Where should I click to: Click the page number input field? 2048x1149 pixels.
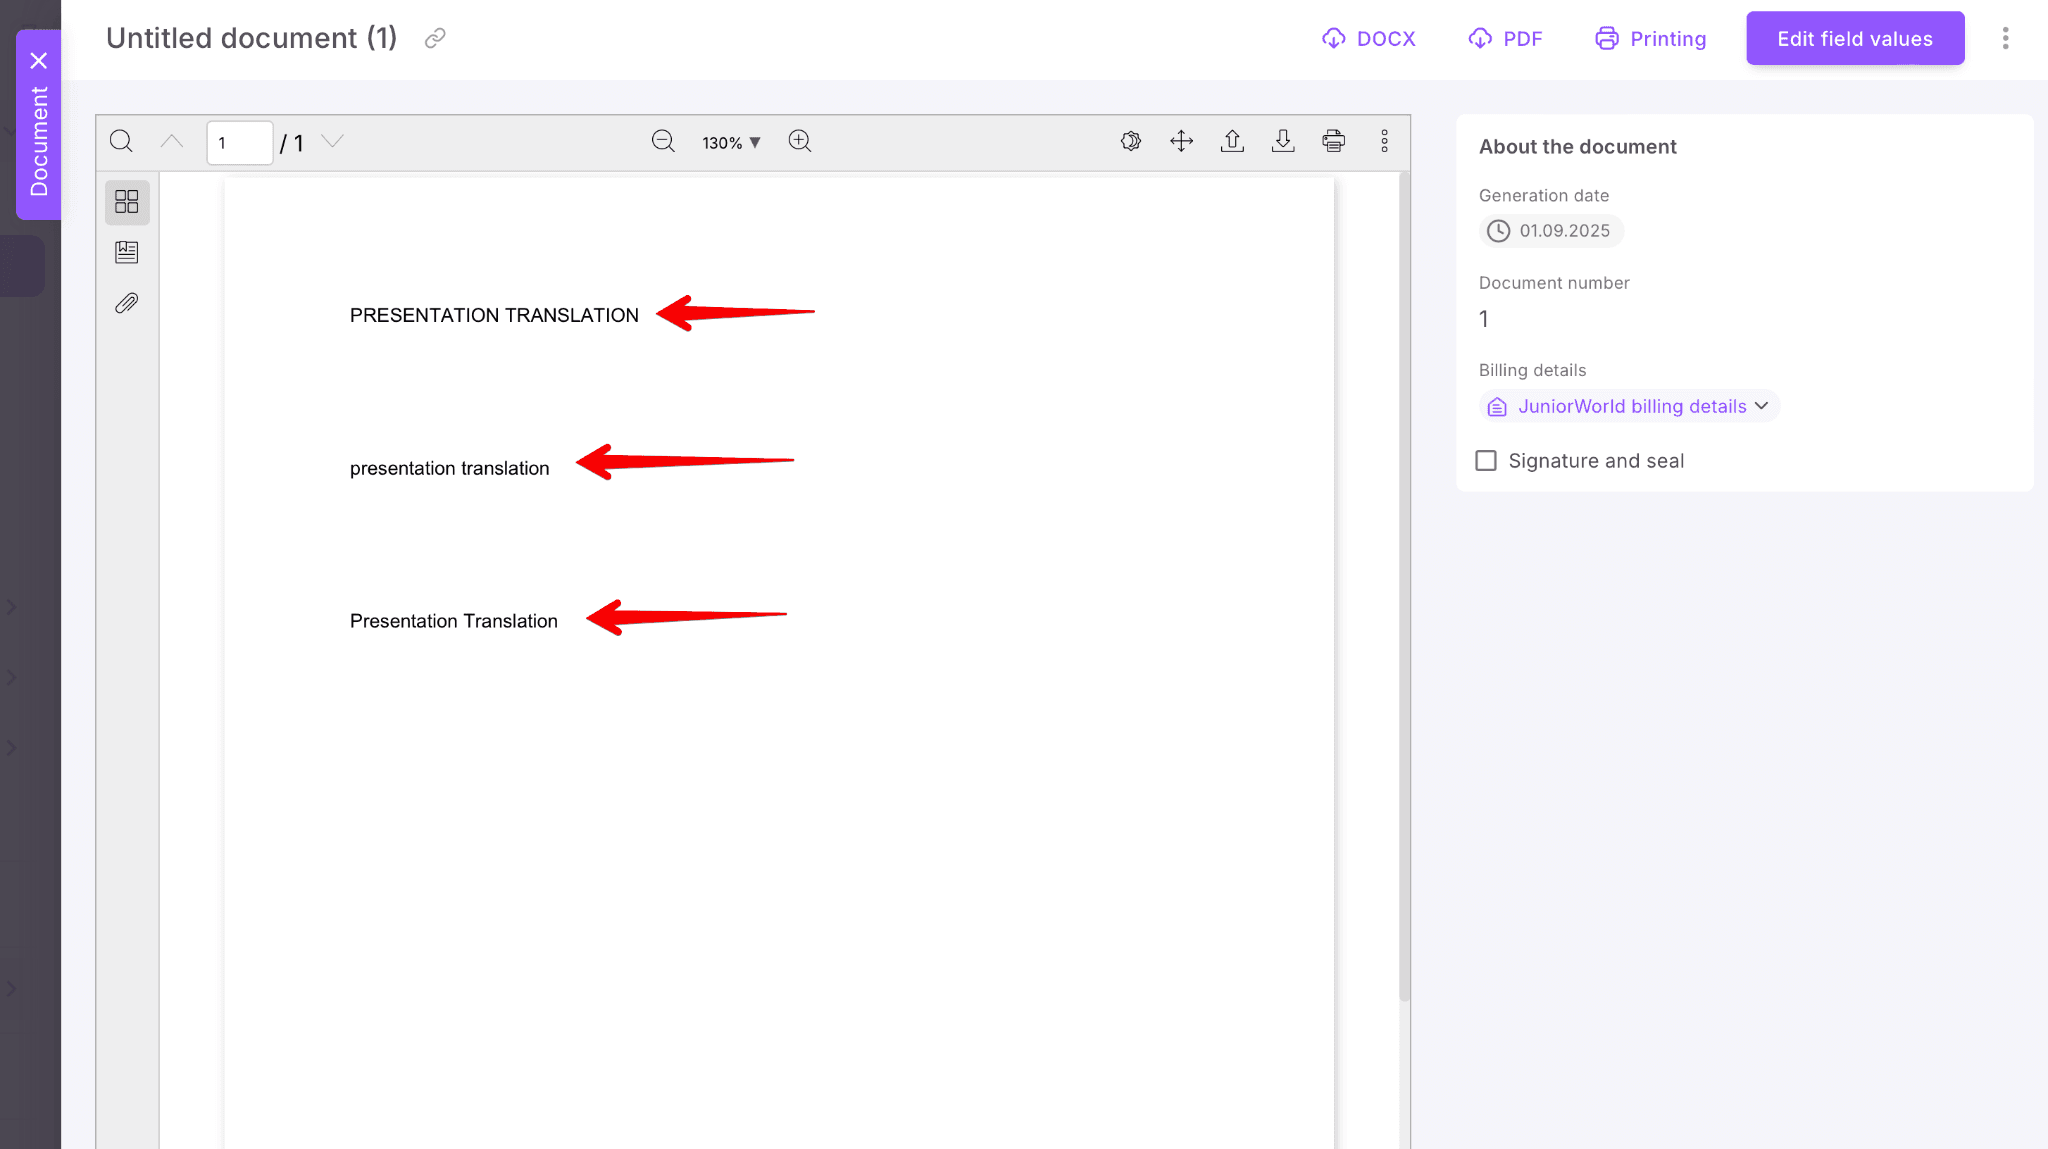pyautogui.click(x=239, y=143)
